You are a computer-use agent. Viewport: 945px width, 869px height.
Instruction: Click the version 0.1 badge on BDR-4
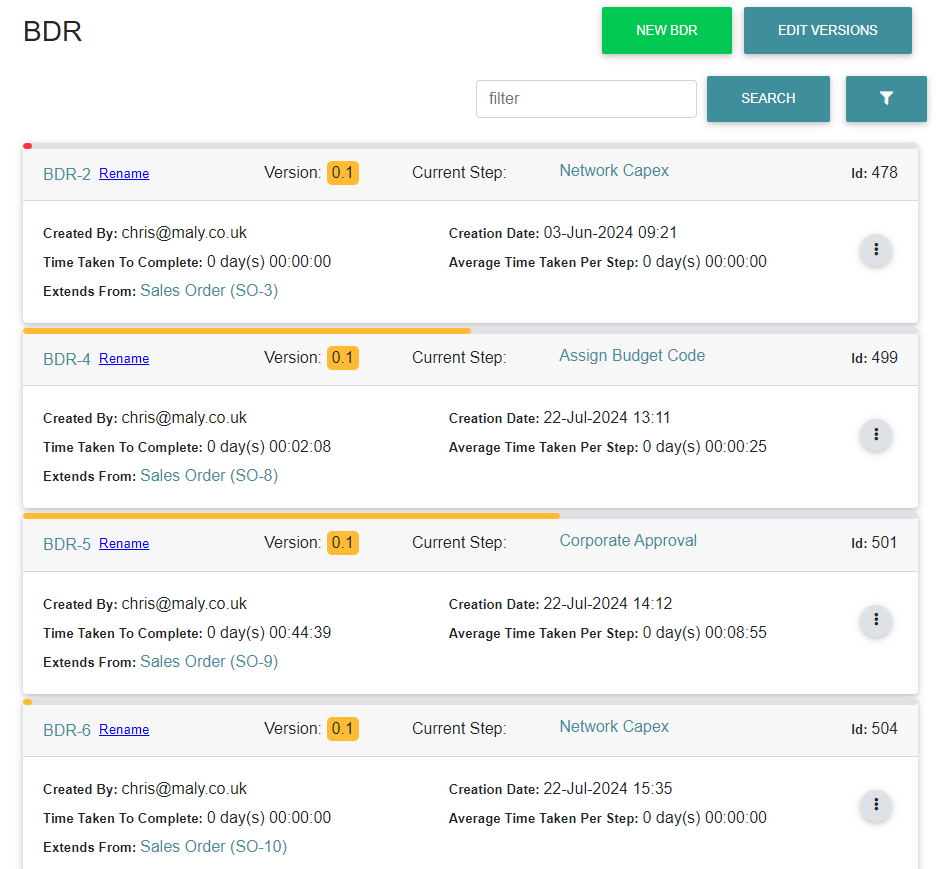tap(343, 358)
